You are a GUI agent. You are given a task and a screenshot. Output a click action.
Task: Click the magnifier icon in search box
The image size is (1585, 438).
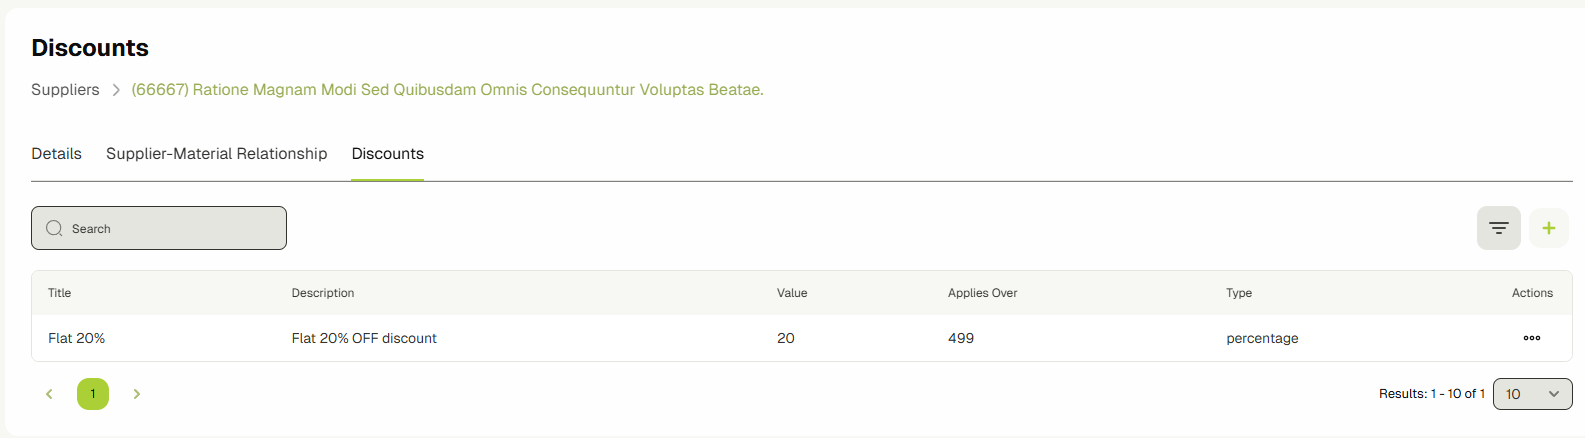tap(54, 228)
